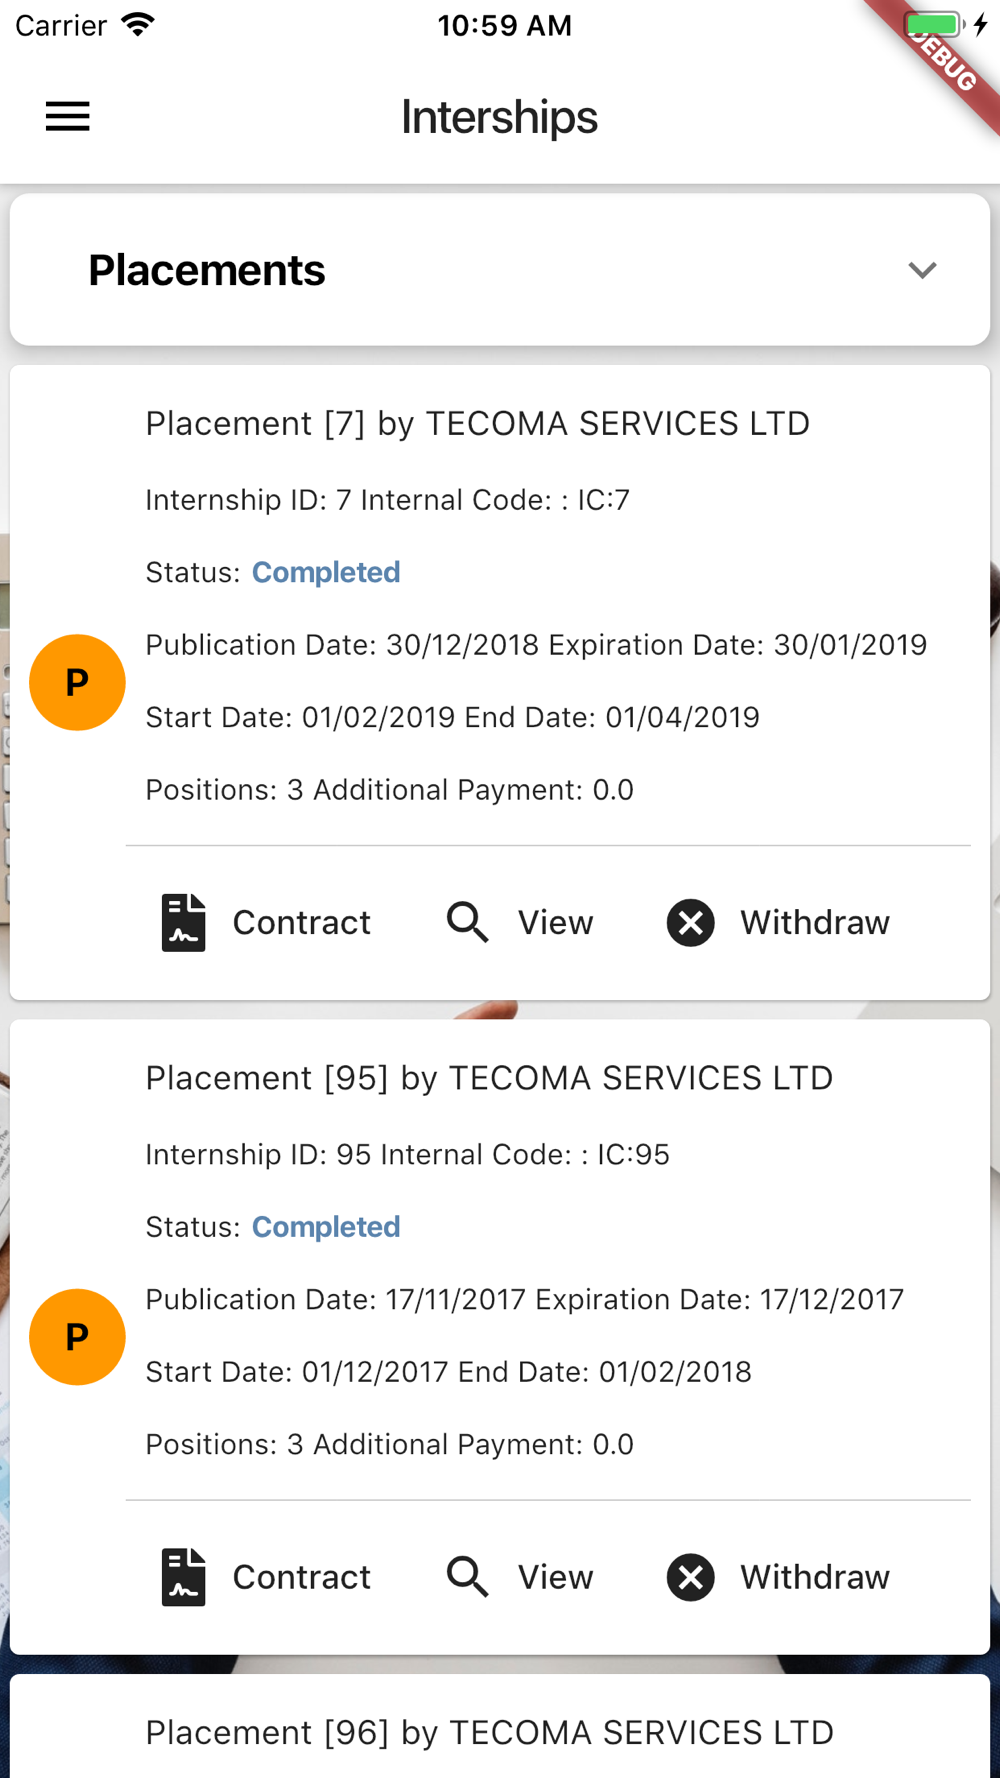Select Placement [7] by TECOMA SERVICES title
The width and height of the screenshot is (1000, 1778).
click(478, 423)
